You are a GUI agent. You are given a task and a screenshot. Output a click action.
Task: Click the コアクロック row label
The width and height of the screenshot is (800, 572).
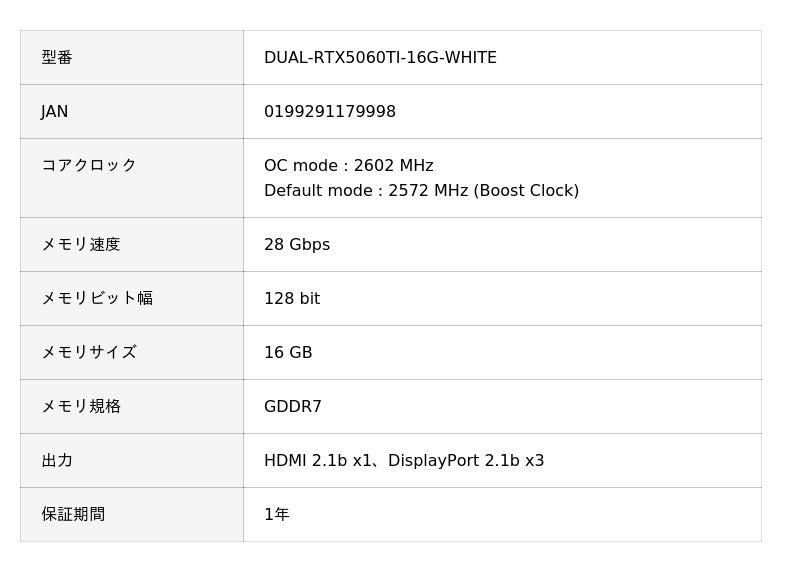coord(89,166)
